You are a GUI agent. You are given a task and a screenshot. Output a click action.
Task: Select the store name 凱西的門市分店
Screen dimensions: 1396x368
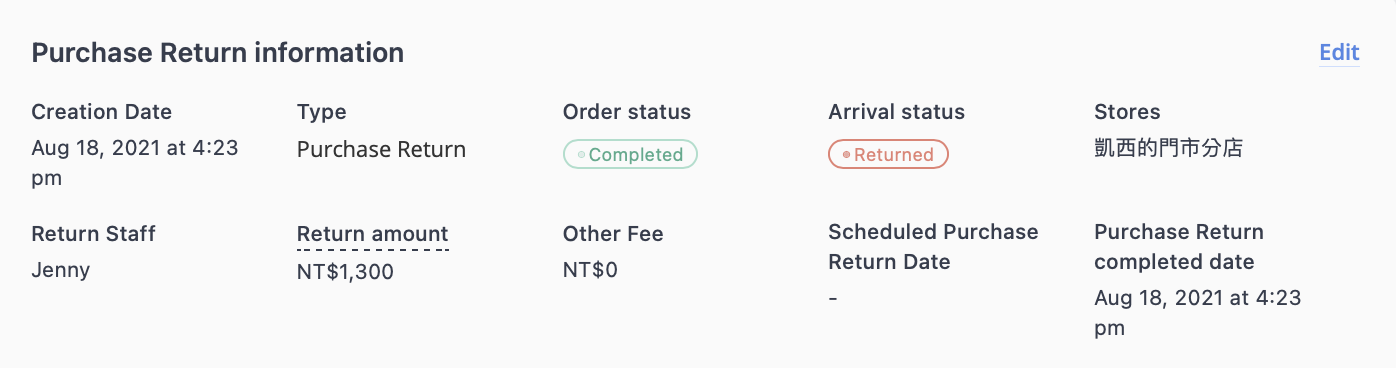click(x=1169, y=149)
